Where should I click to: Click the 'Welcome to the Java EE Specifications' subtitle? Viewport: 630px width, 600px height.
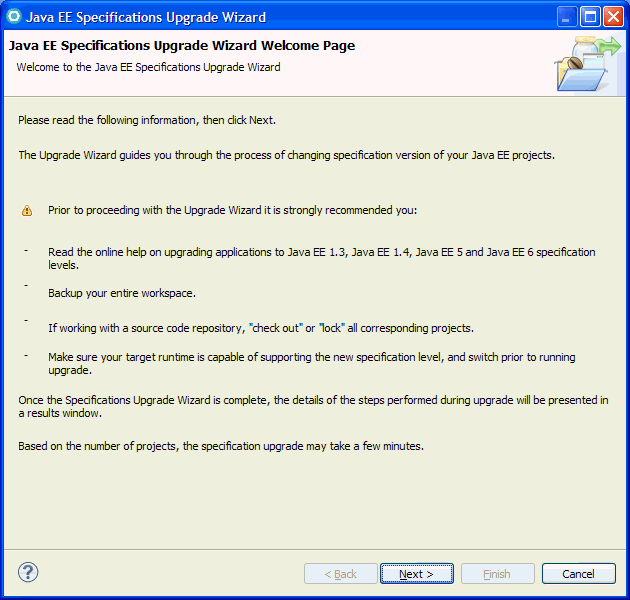click(x=148, y=67)
